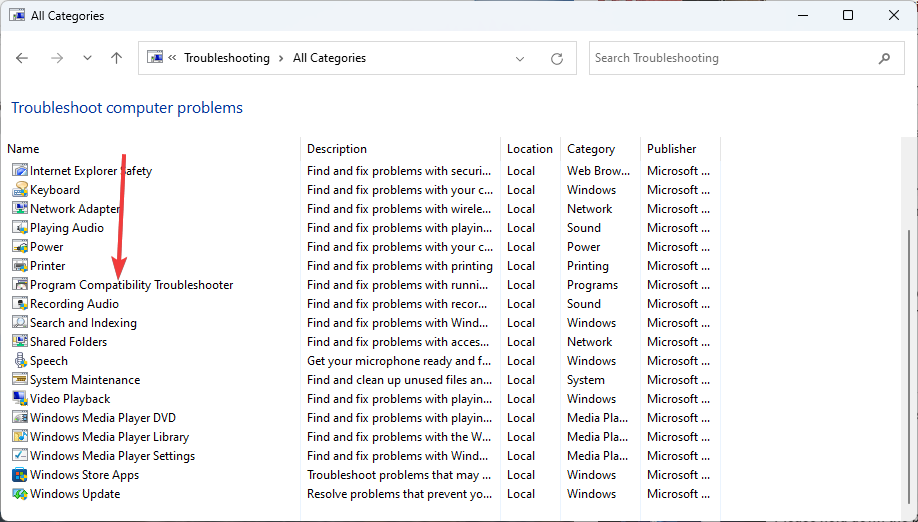Click Local cell in System Maintenance row
Image resolution: width=918 pixels, height=522 pixels.
[521, 380]
